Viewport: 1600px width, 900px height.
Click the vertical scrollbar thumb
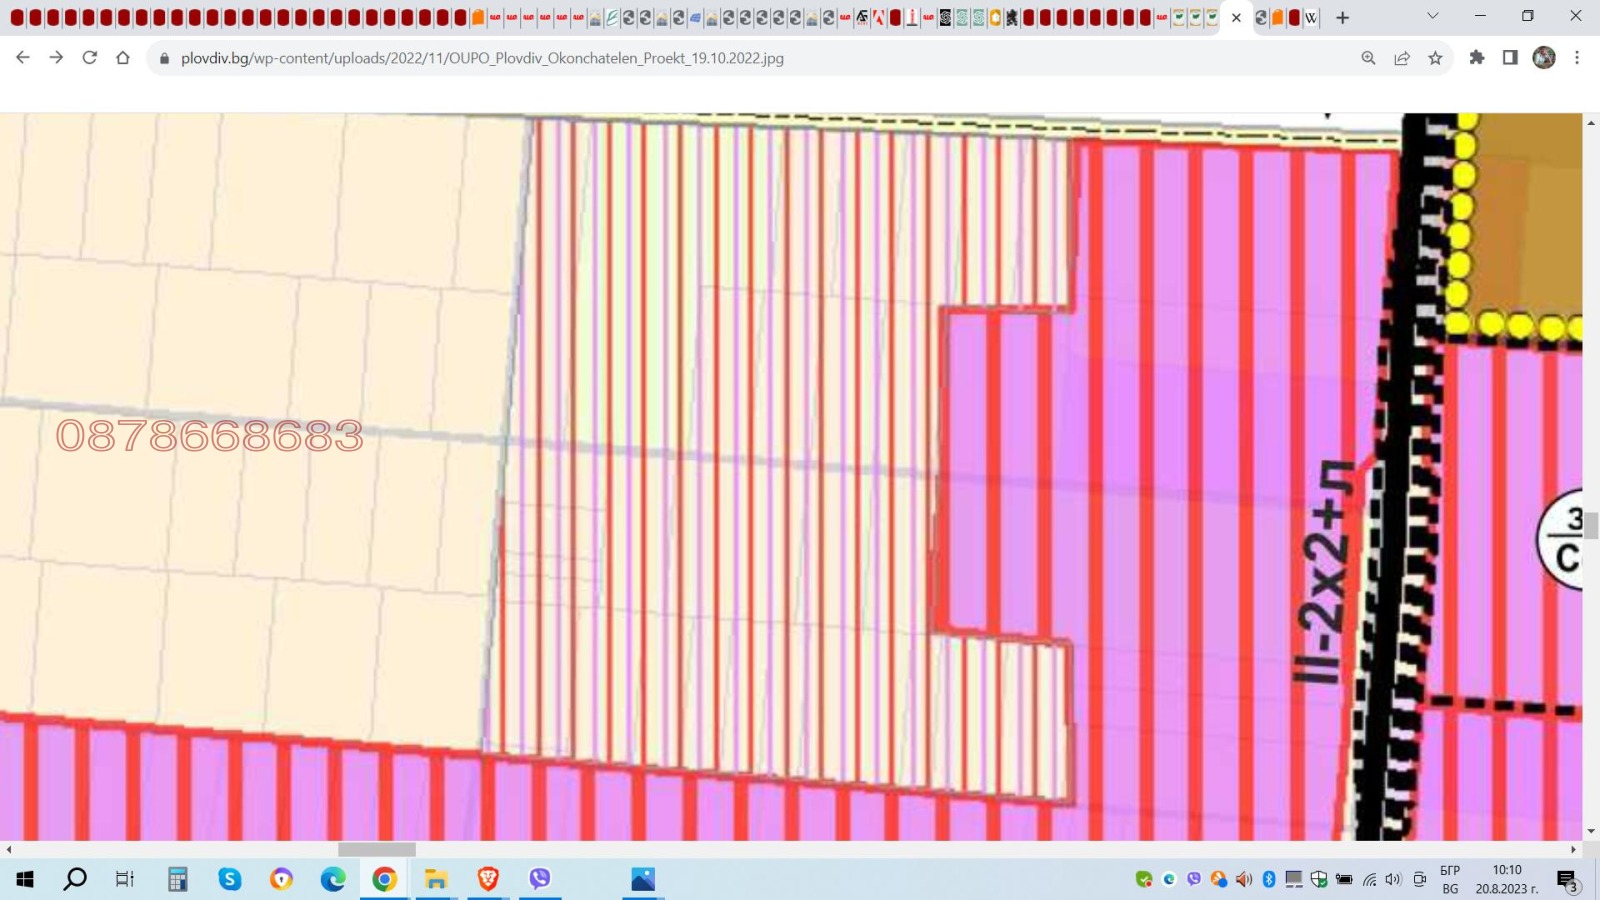click(x=1591, y=525)
